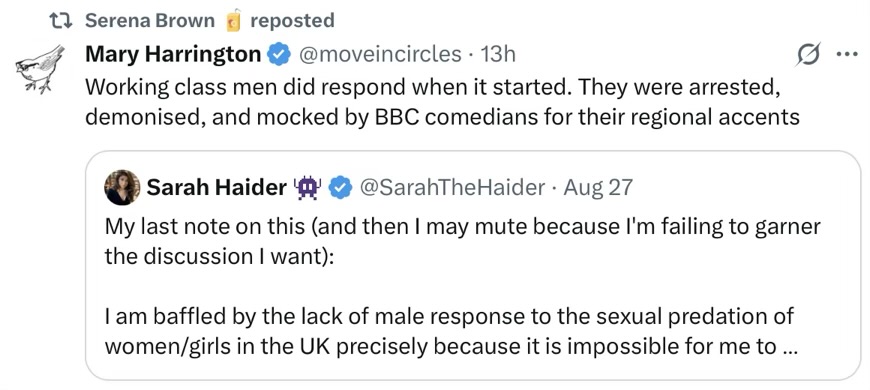This screenshot has height=390, width=870.
Task: Open Mary Harrington's bird avatar
Action: pos(39,68)
